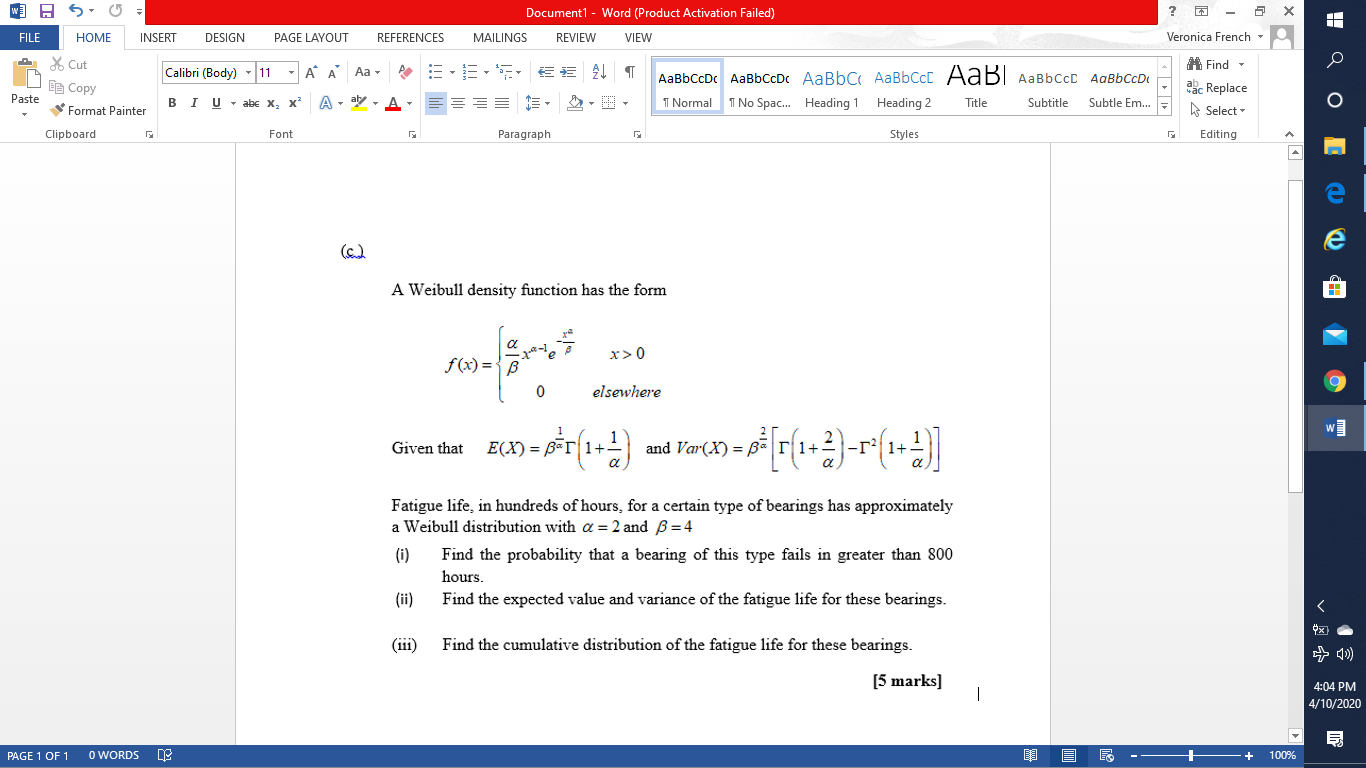This screenshot has height=768, width=1366.
Task: Click the Replace command
Action: pos(1222,87)
